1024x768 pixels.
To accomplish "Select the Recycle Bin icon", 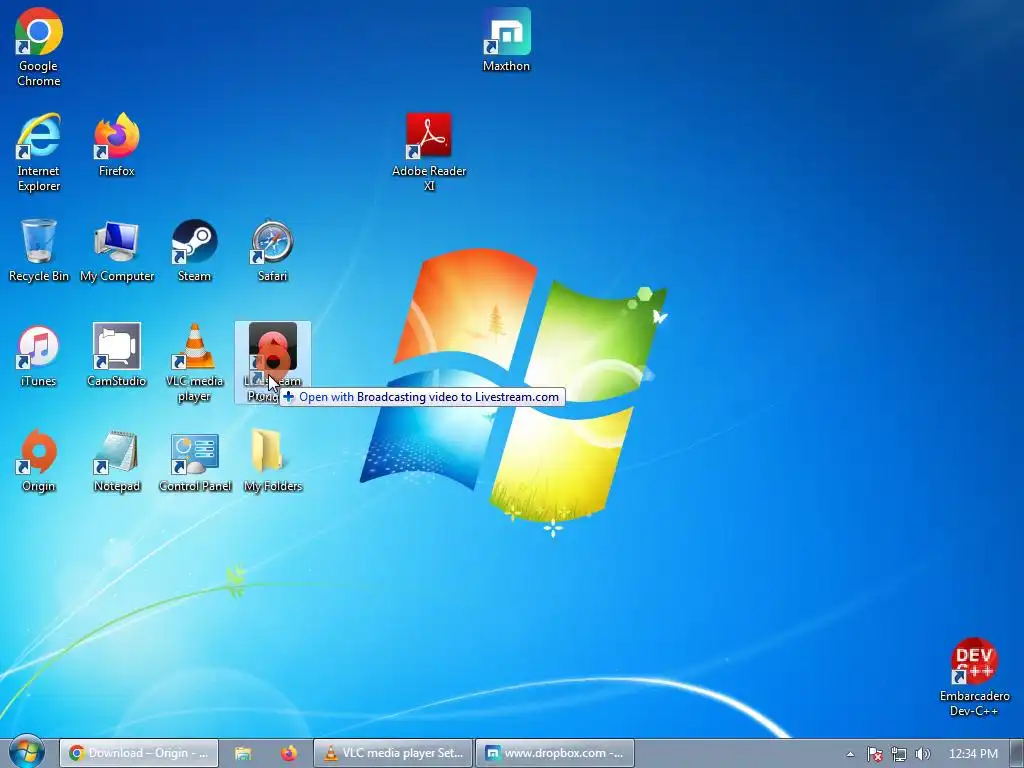I will 39,251.
